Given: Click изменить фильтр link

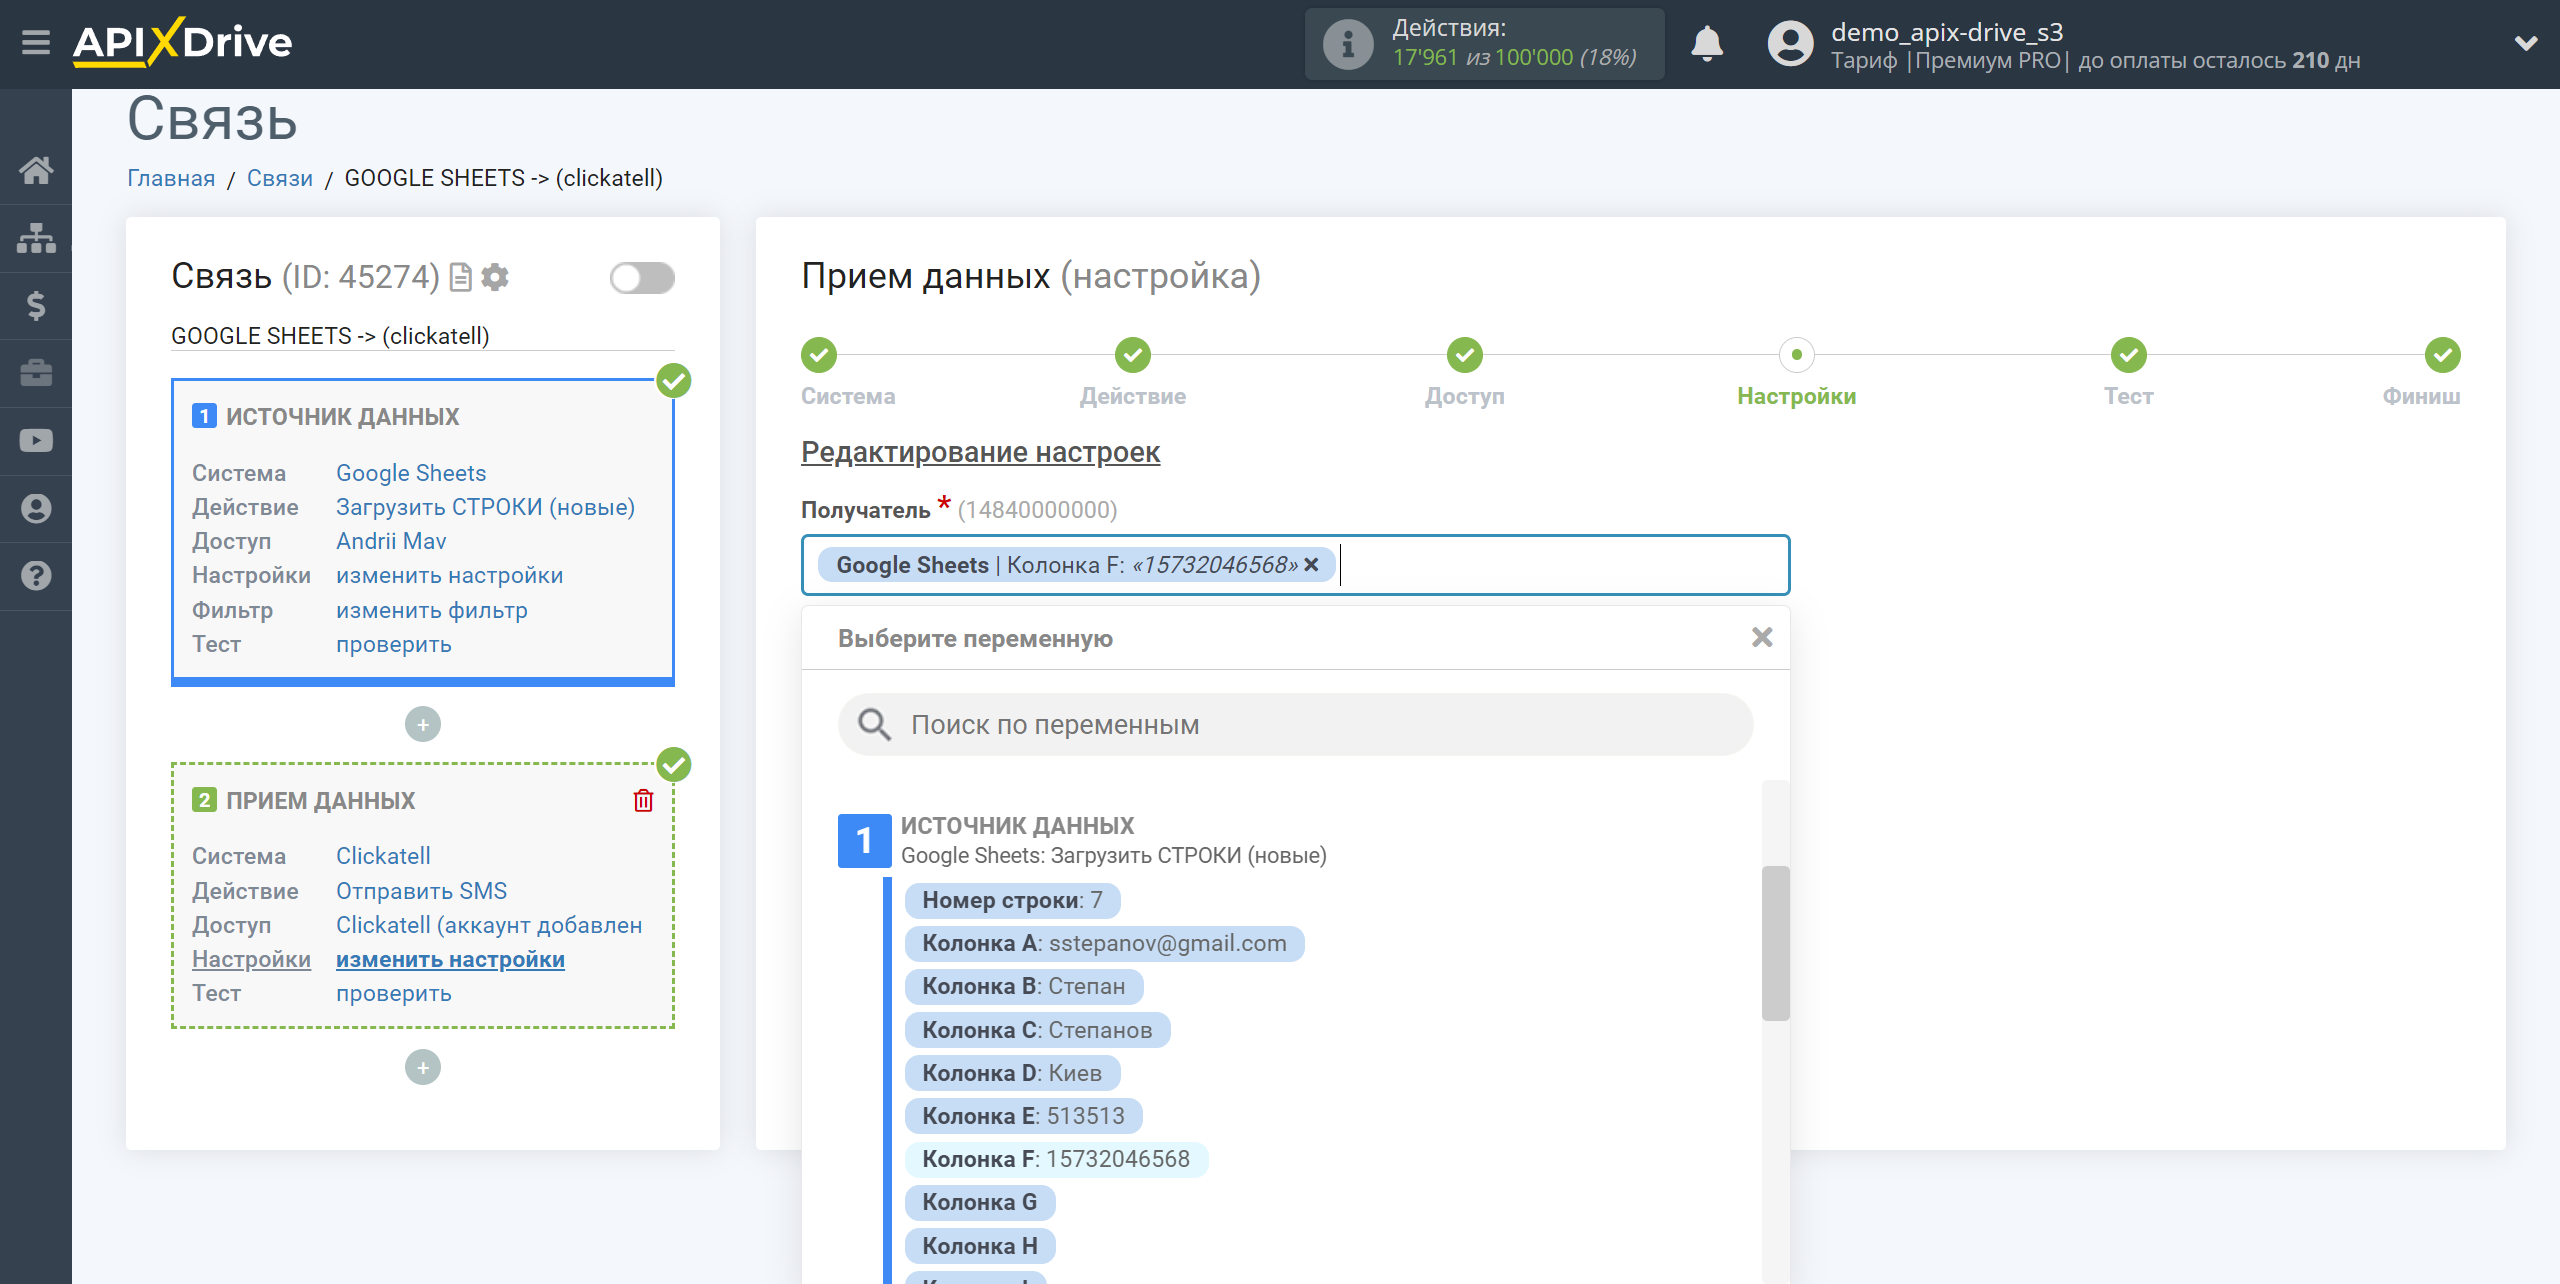Looking at the screenshot, I should point(432,610).
